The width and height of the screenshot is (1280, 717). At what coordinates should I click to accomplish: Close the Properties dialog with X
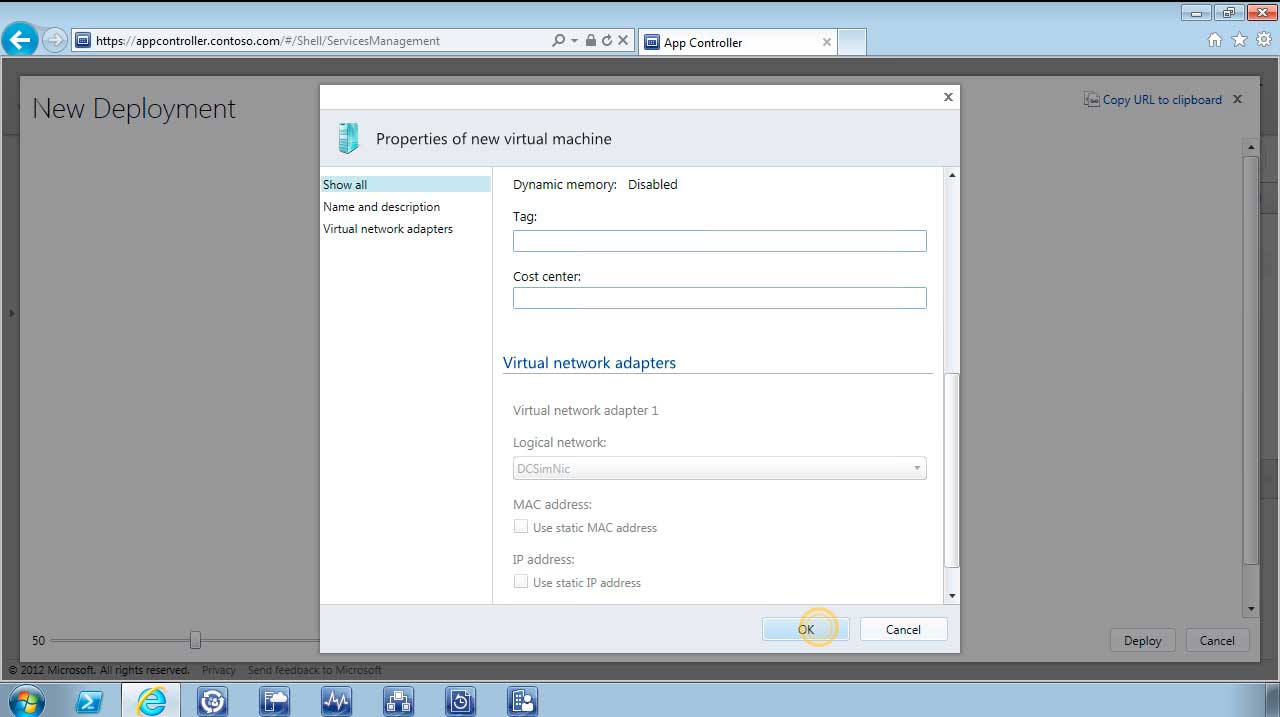948,97
